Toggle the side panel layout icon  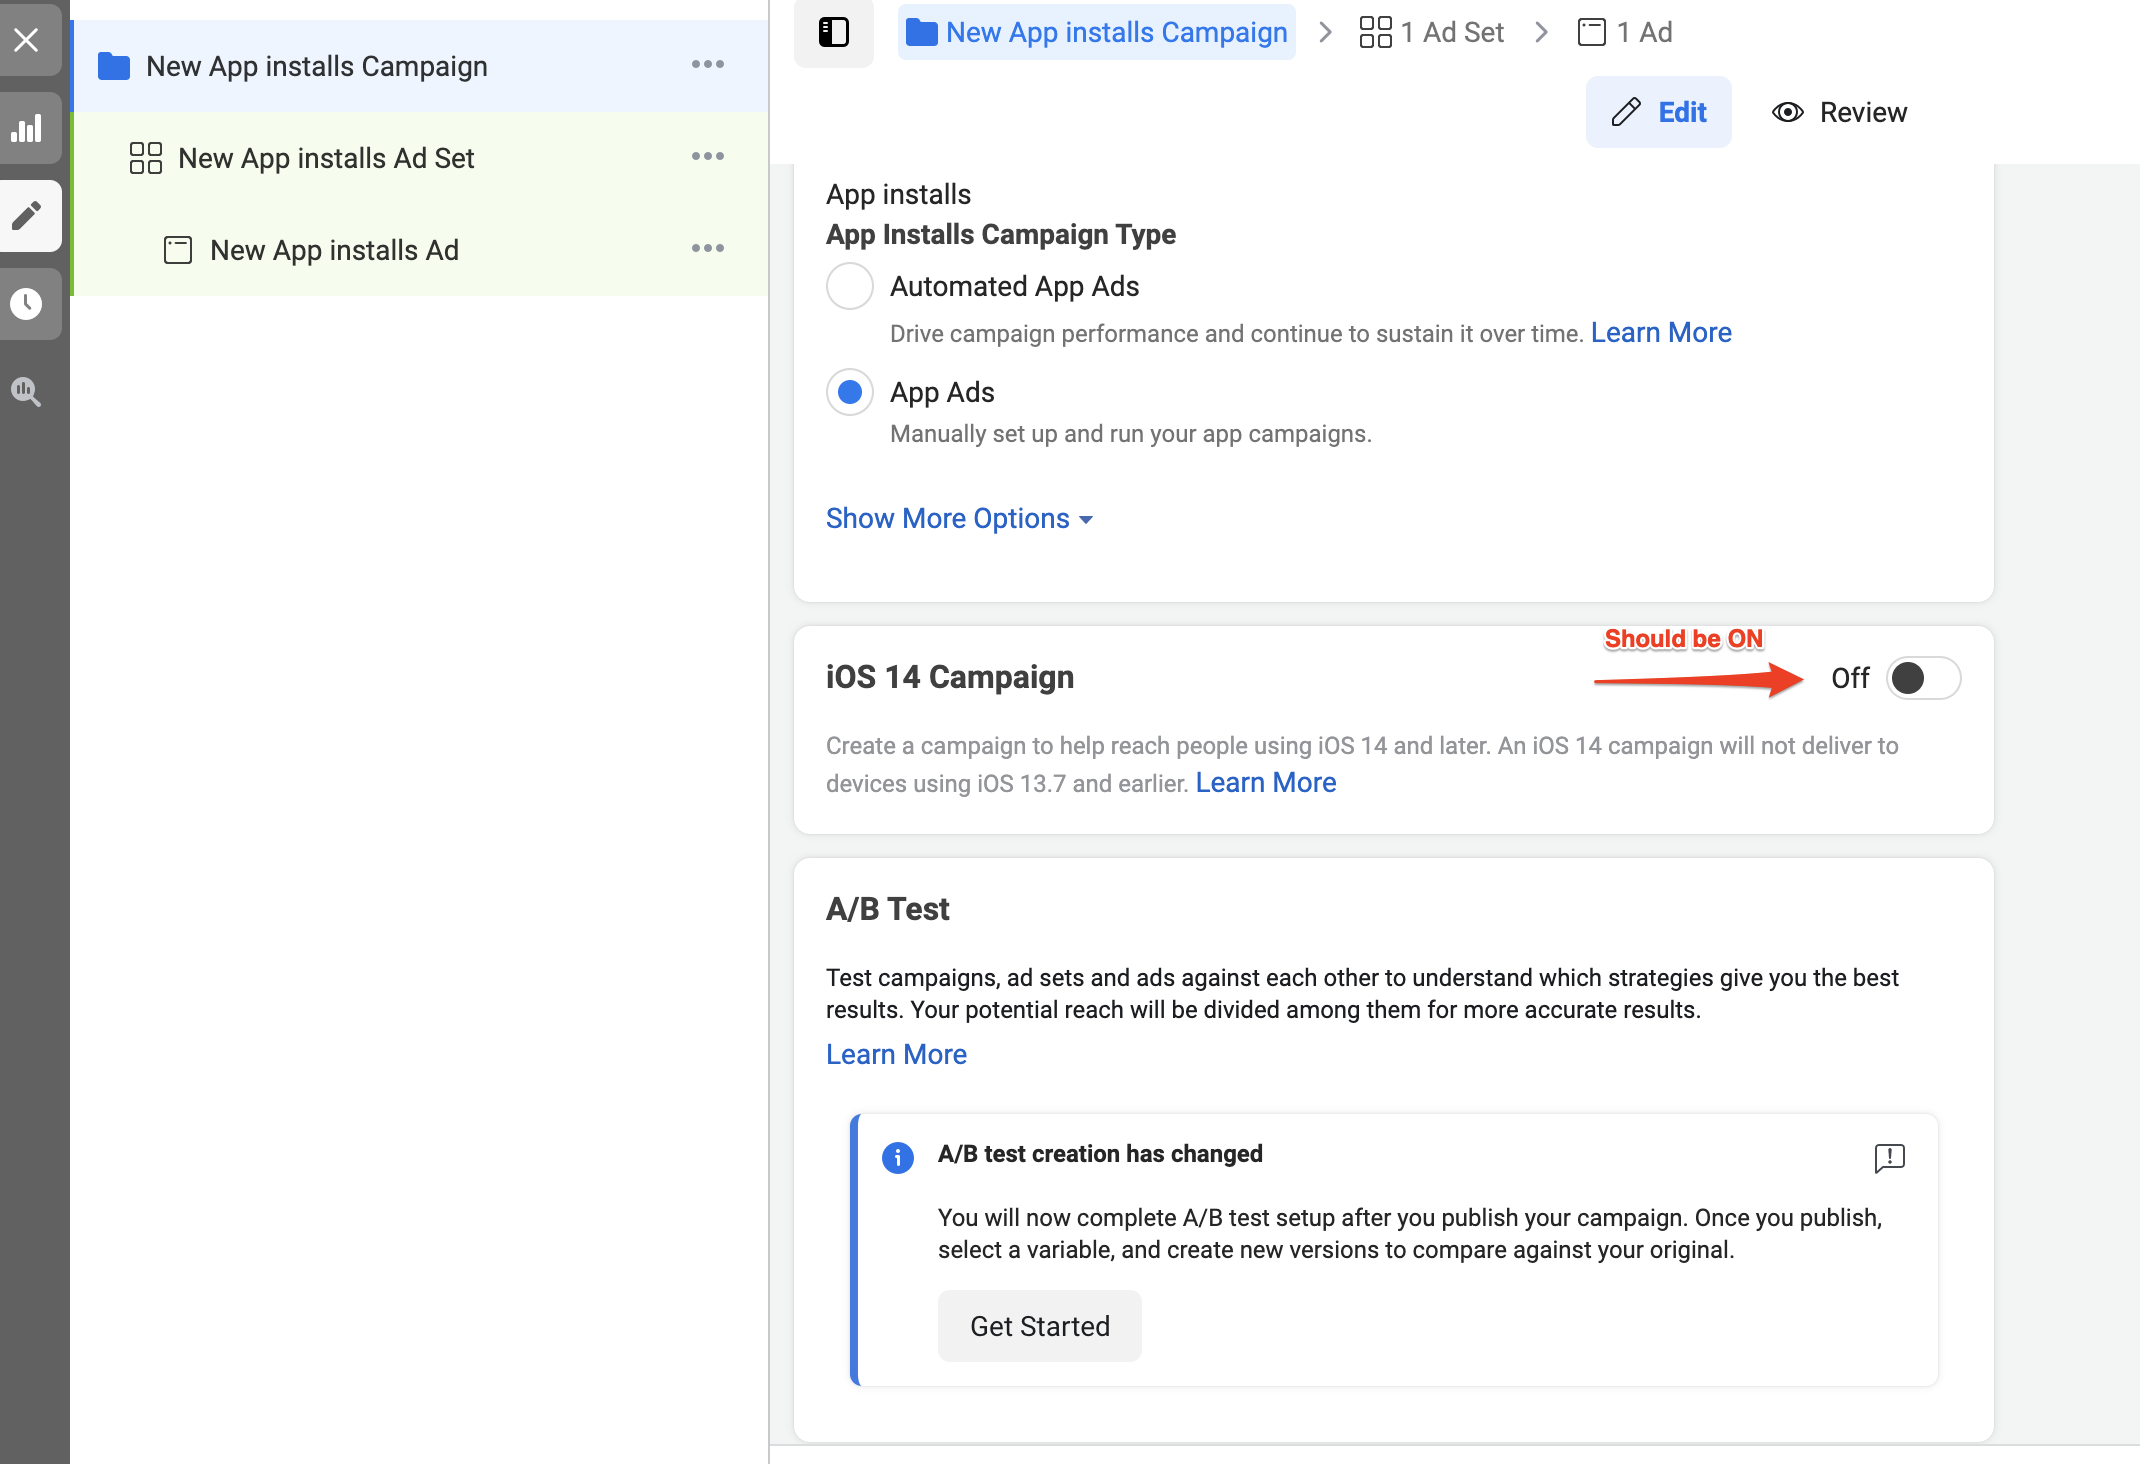coord(833,32)
